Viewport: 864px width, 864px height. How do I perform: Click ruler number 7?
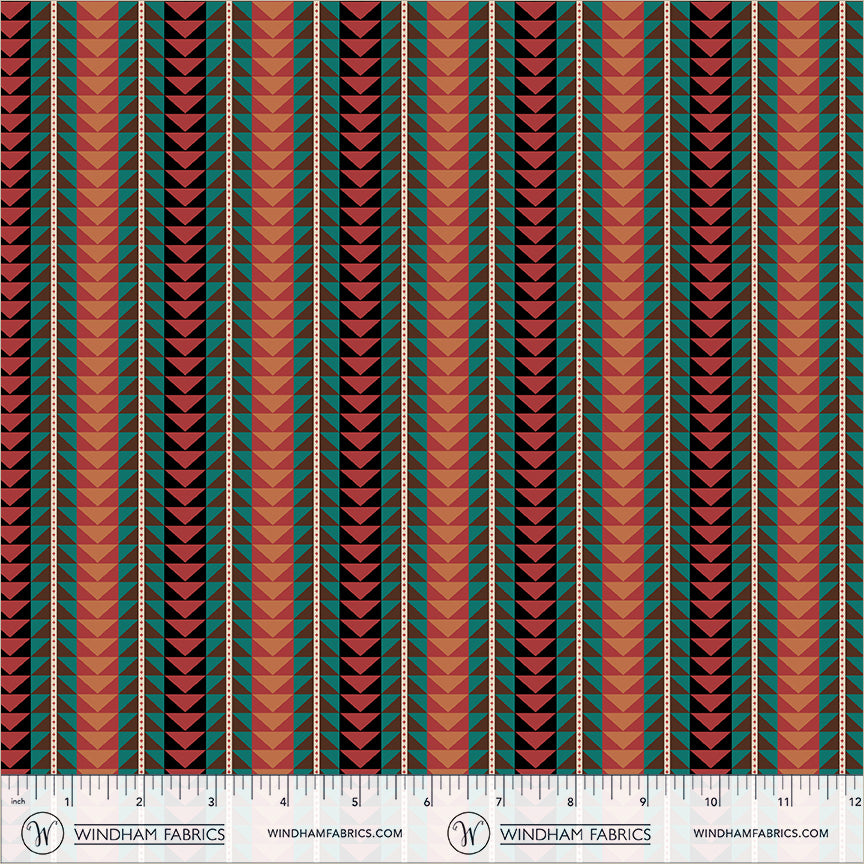pyautogui.click(x=498, y=802)
